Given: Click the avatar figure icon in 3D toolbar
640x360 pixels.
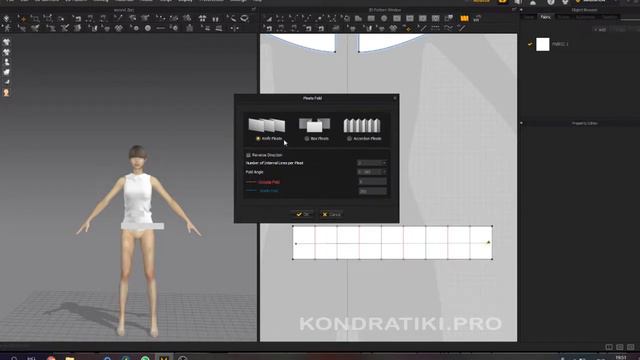Looking at the screenshot, I should click(x=7, y=28).
